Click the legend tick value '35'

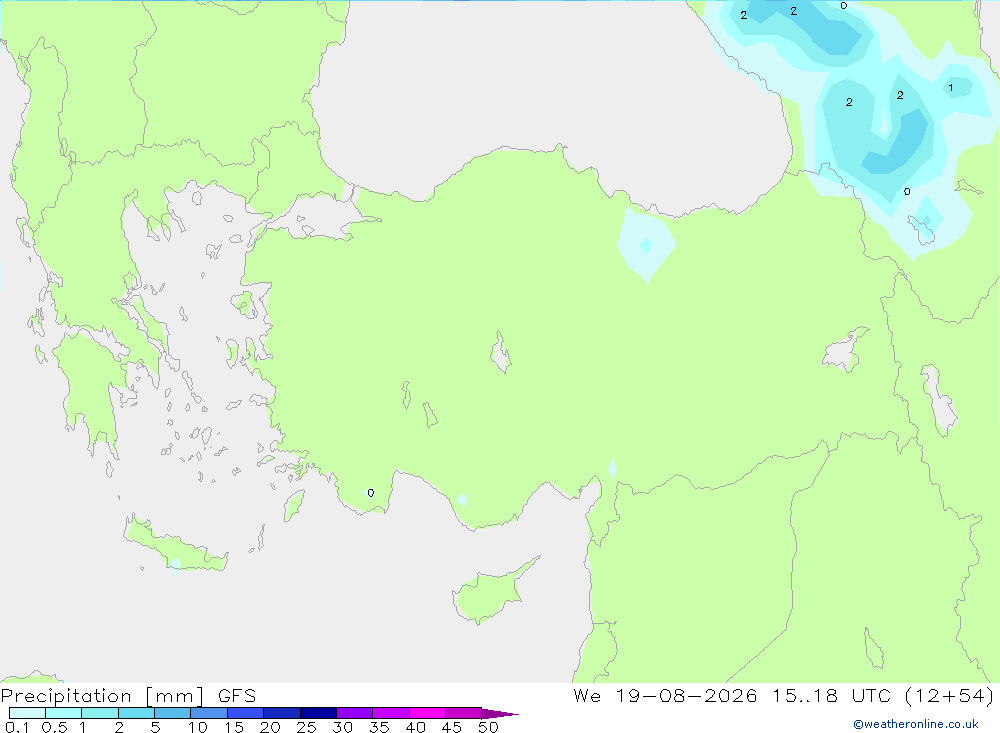pyautogui.click(x=379, y=727)
